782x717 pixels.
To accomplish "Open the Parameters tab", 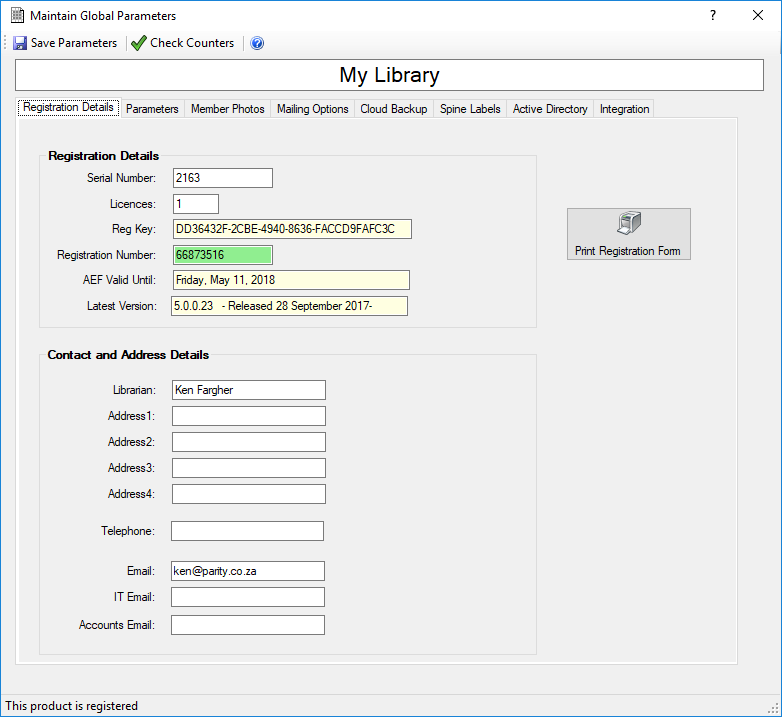I will pos(152,109).
